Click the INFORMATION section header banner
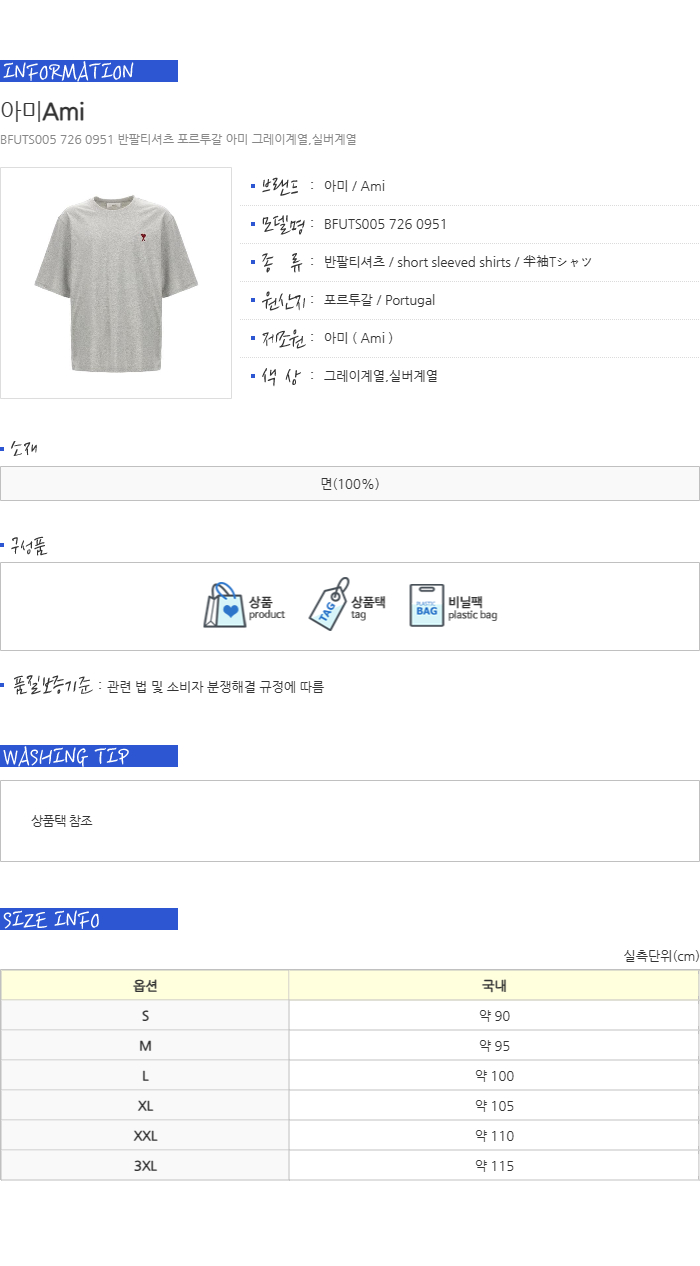 (x=89, y=71)
